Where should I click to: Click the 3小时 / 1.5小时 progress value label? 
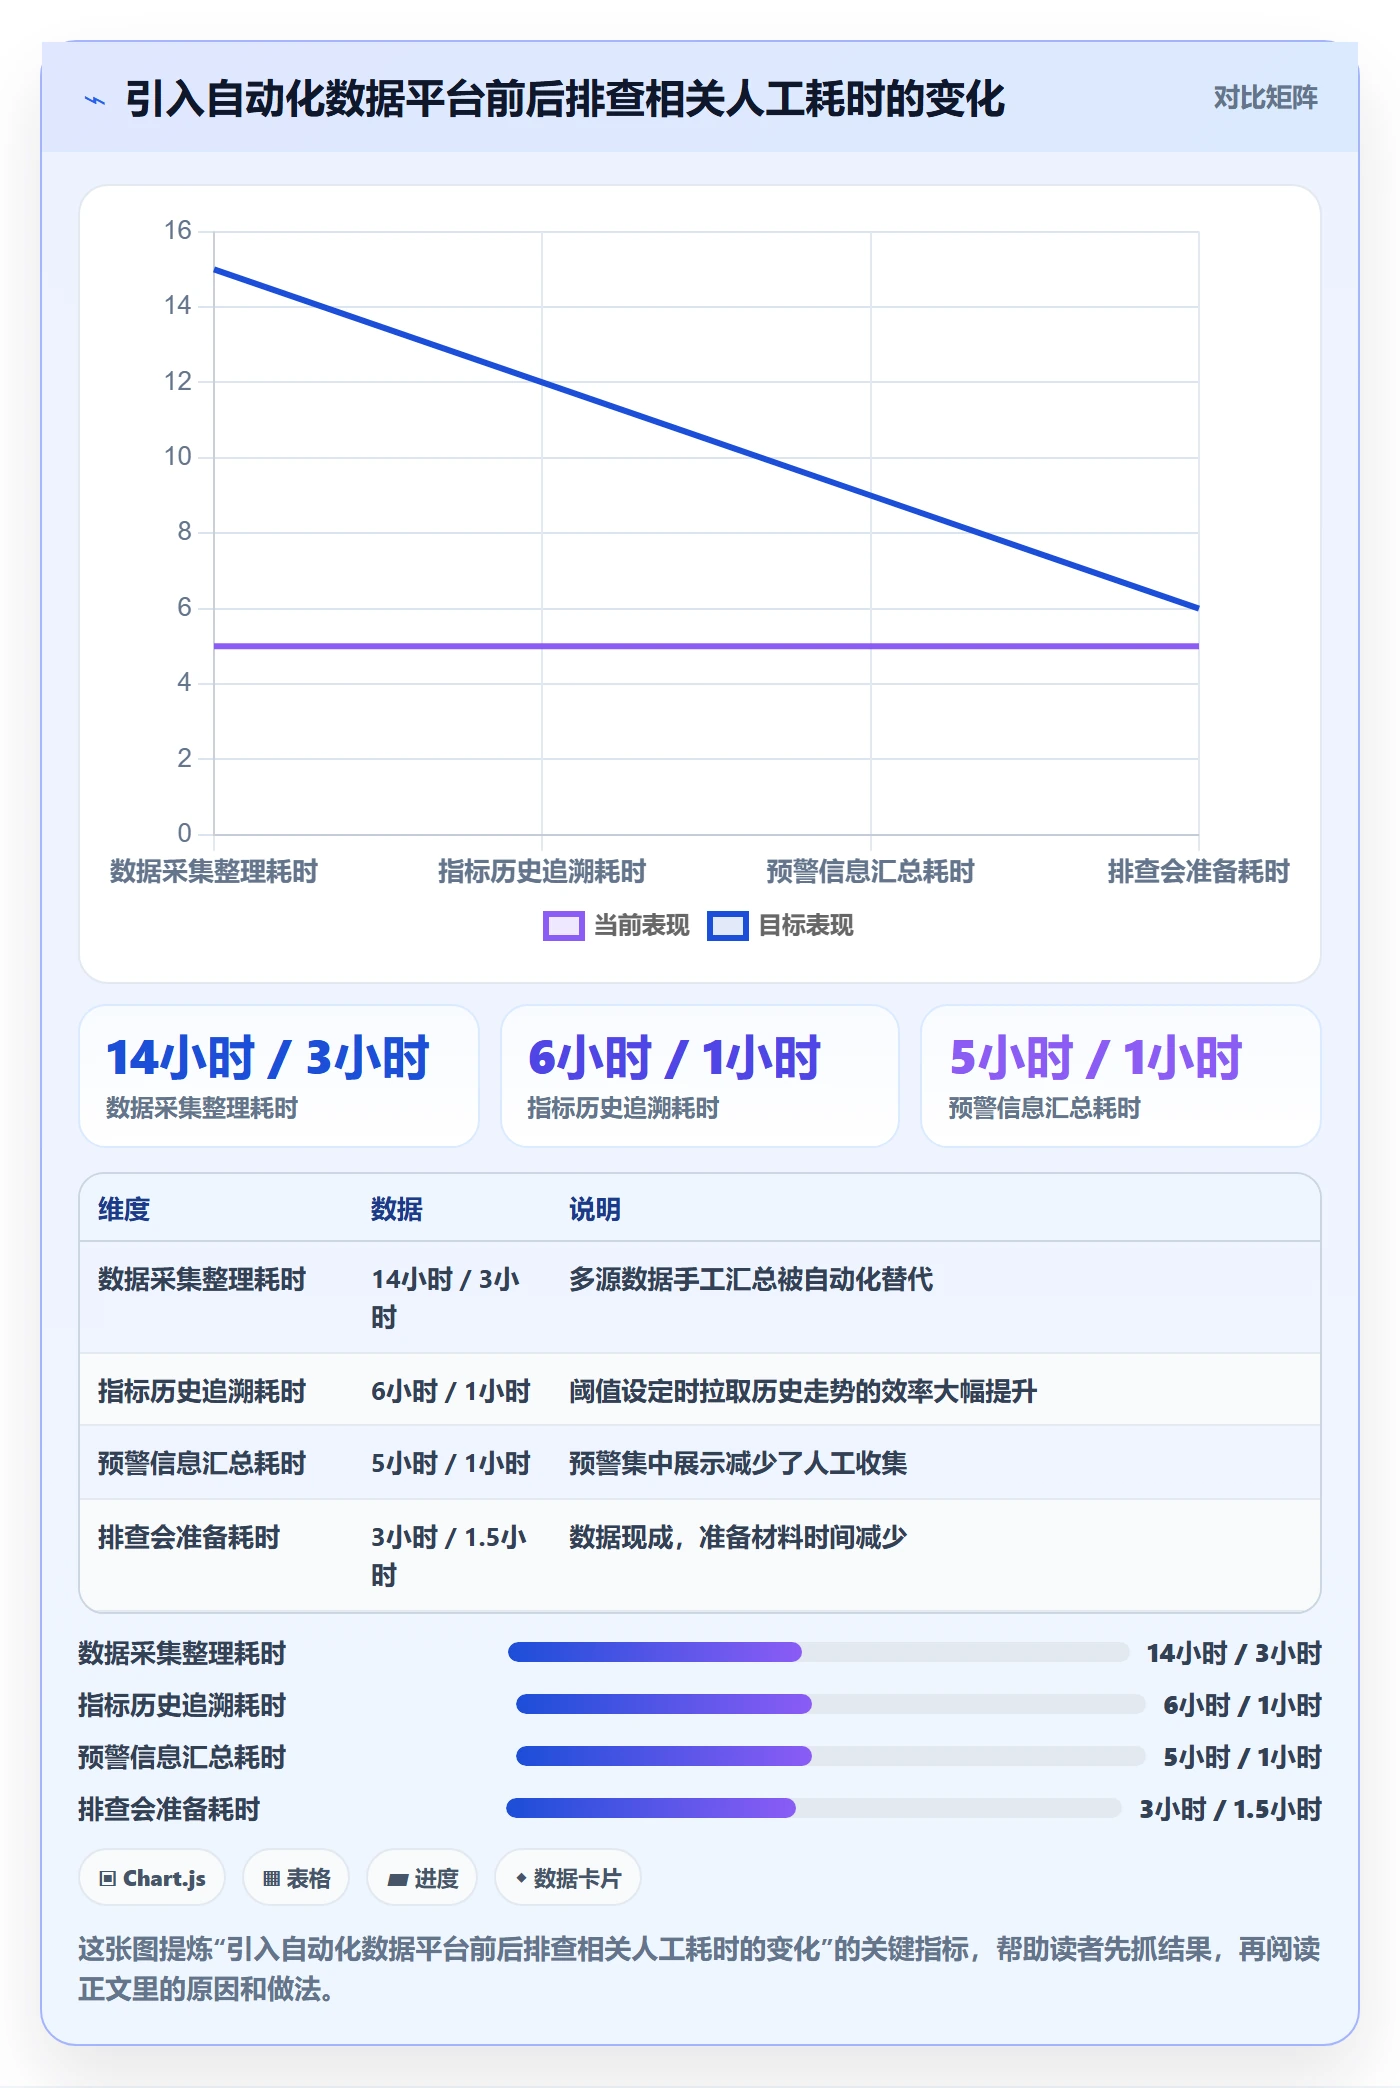(1230, 1808)
